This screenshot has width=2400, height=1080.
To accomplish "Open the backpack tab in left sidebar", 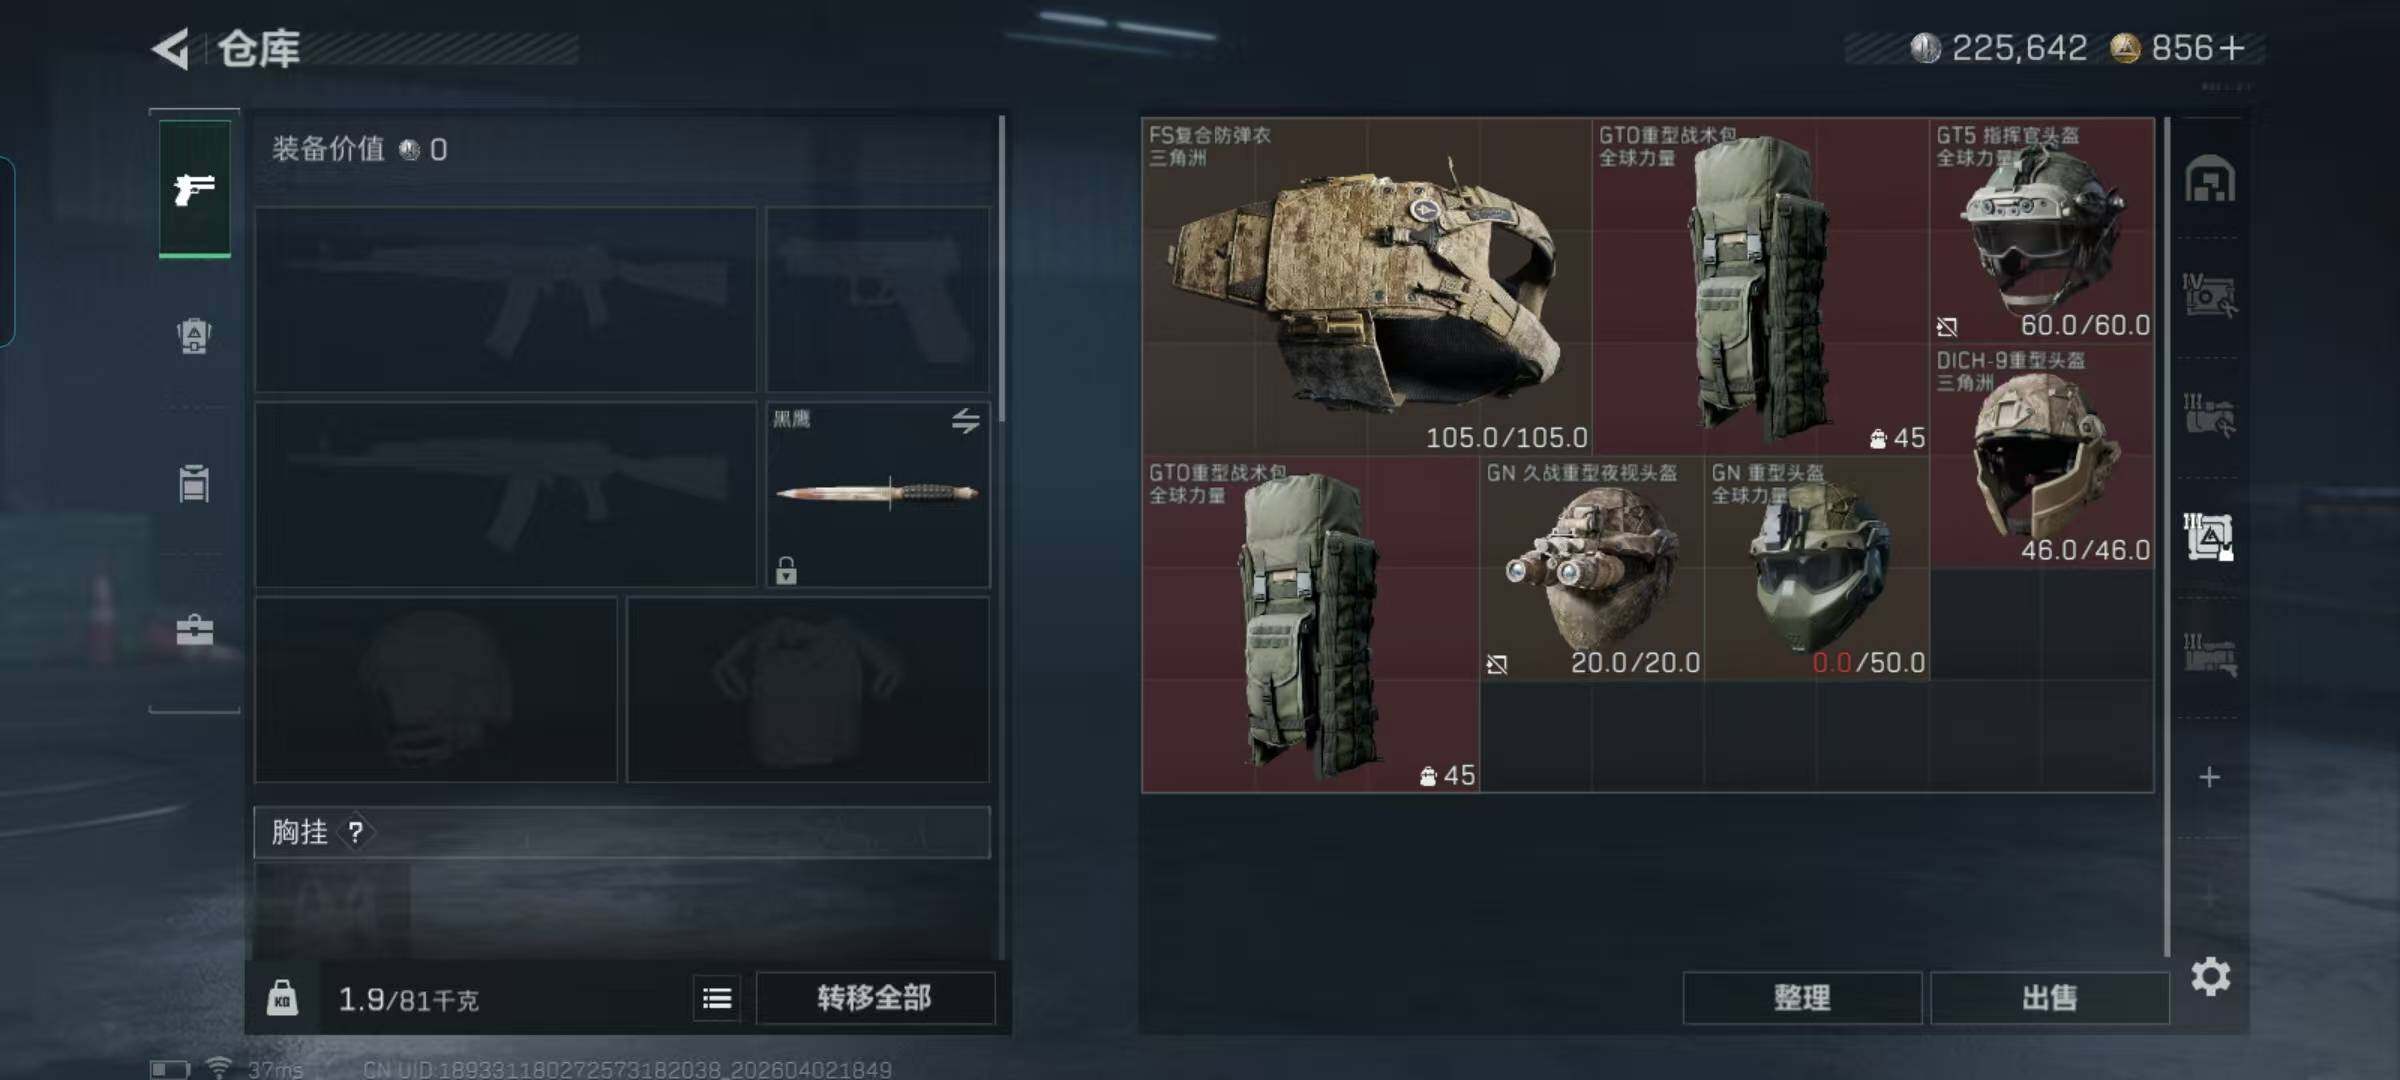I will pos(194,336).
